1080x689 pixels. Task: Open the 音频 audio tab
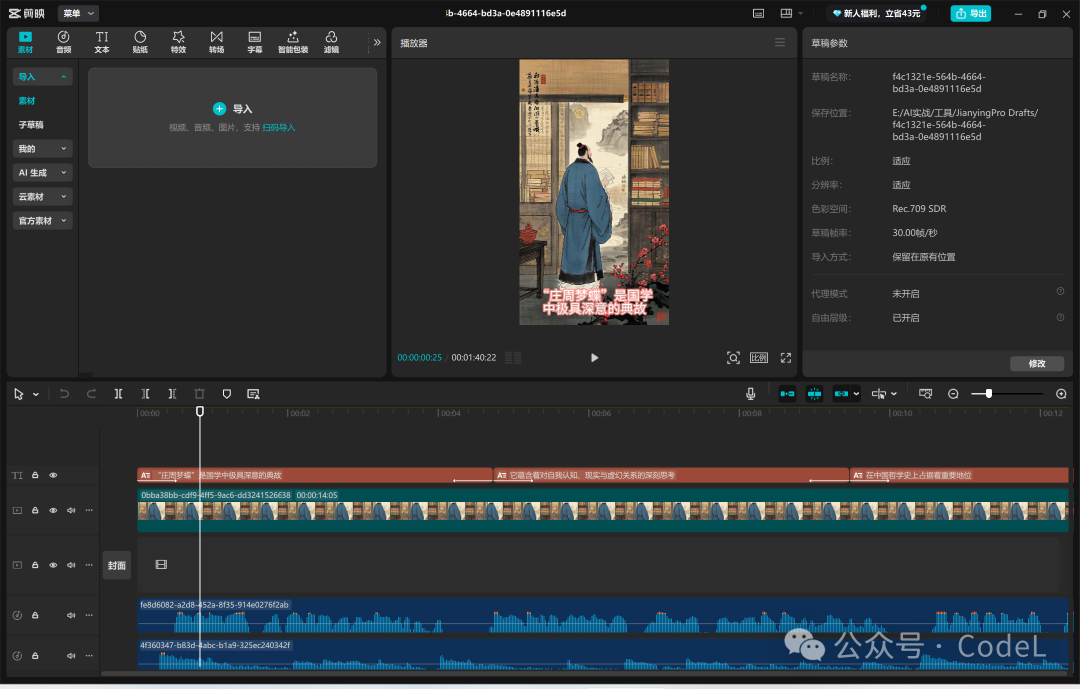[63, 42]
